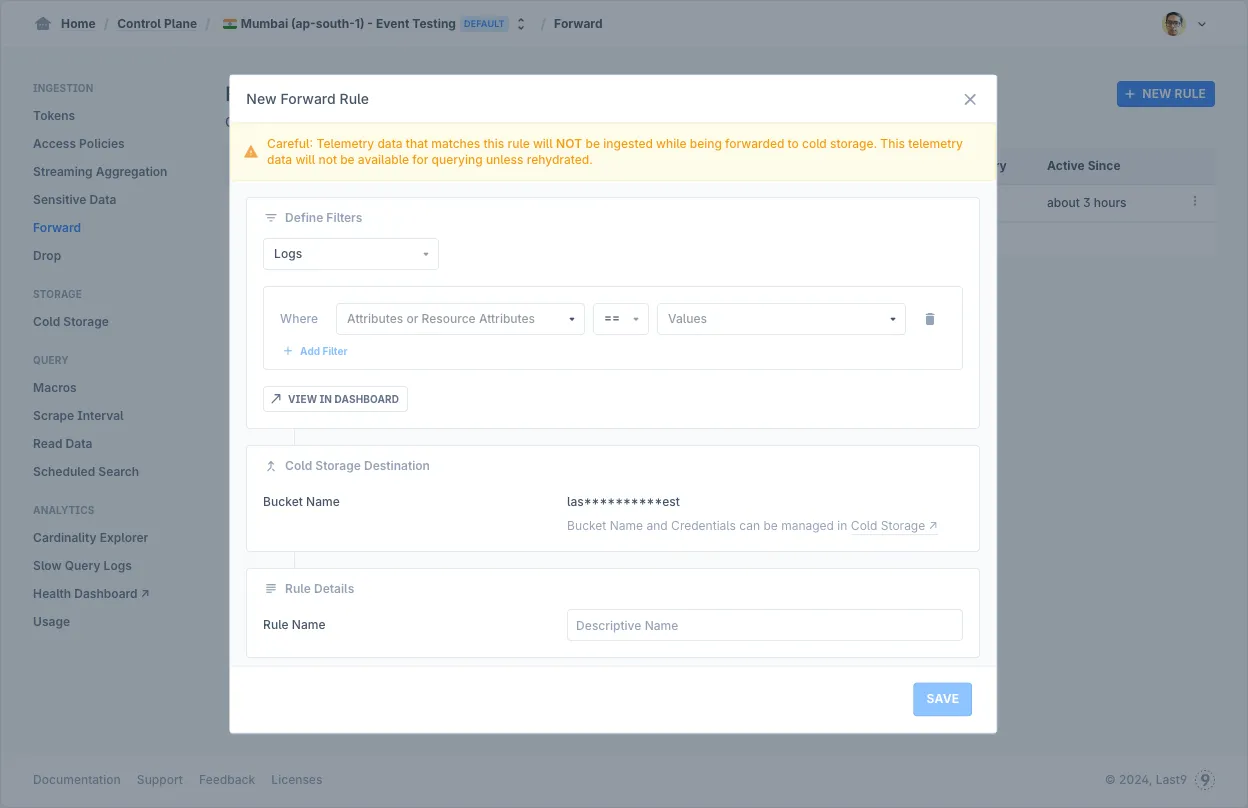The width and height of the screenshot is (1248, 808).
Task: Delete the filter row with trash icon
Action: point(930,319)
